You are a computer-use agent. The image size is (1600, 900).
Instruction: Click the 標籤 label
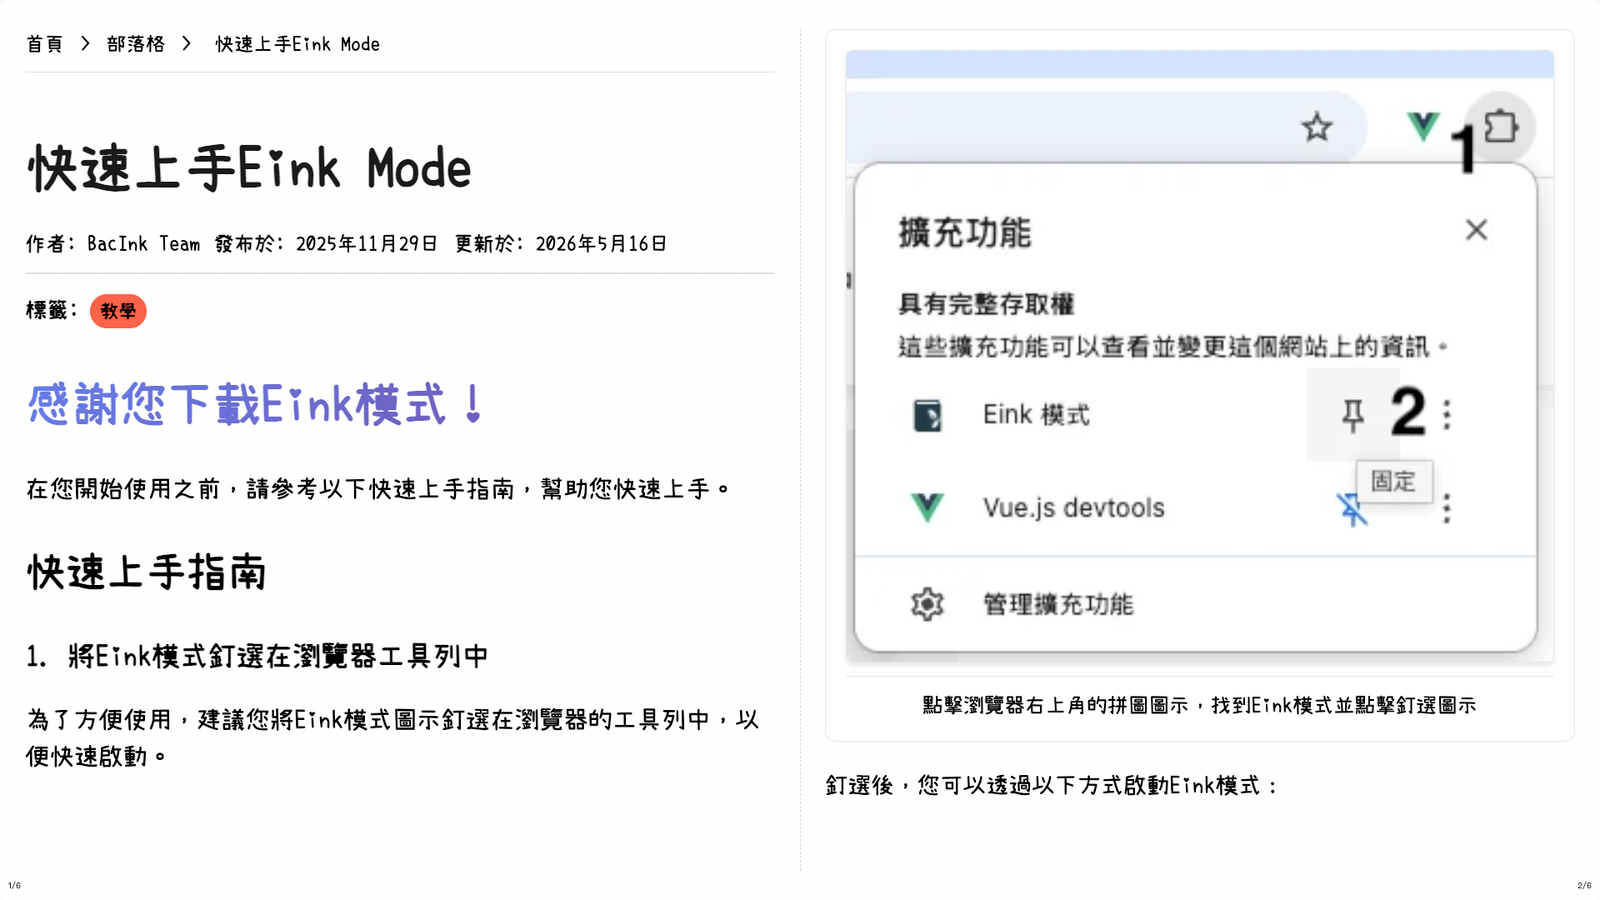tap(52, 310)
